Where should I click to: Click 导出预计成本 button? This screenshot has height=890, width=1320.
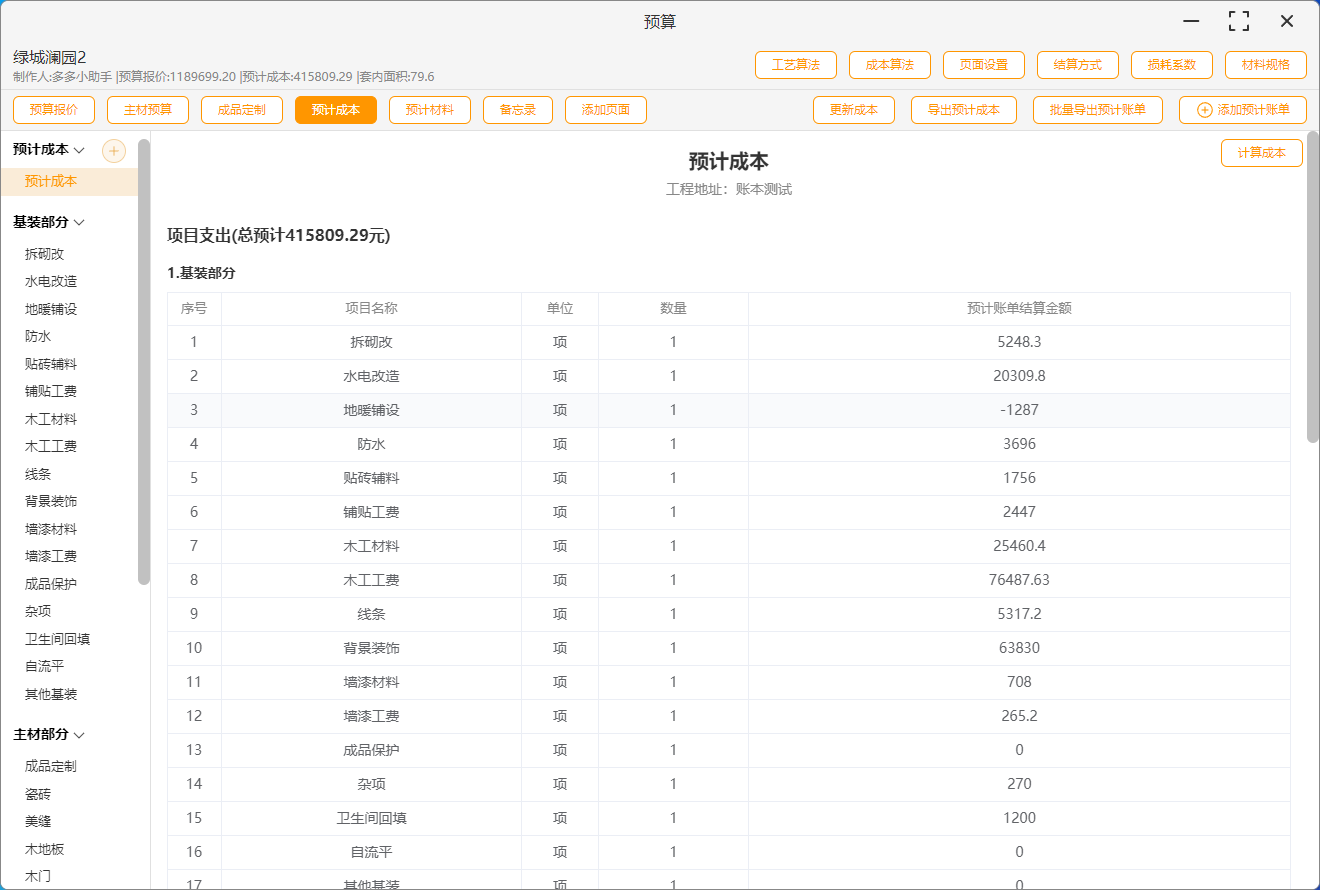pos(964,110)
